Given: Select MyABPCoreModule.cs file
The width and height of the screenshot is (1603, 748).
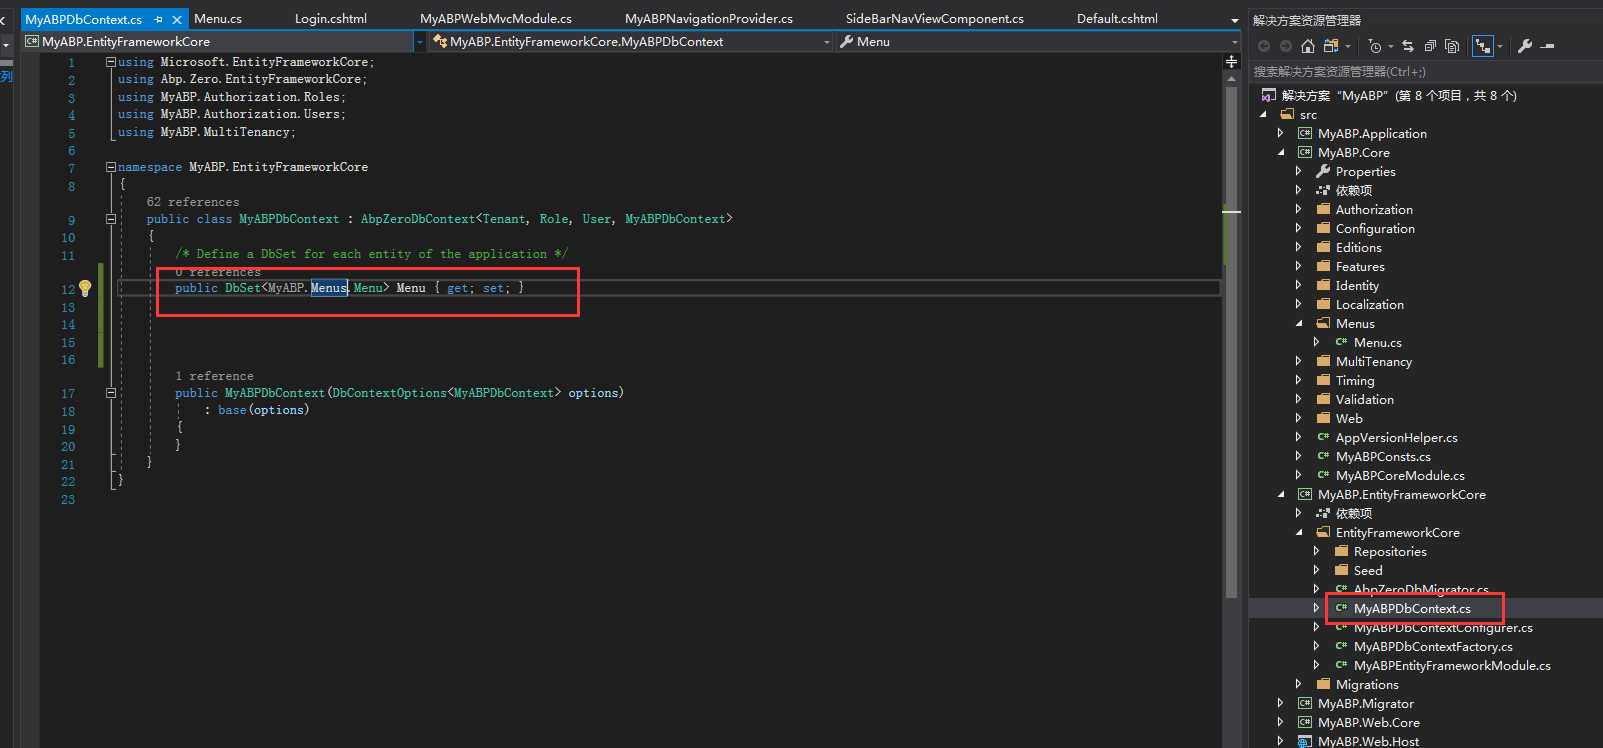Looking at the screenshot, I should tap(1390, 475).
